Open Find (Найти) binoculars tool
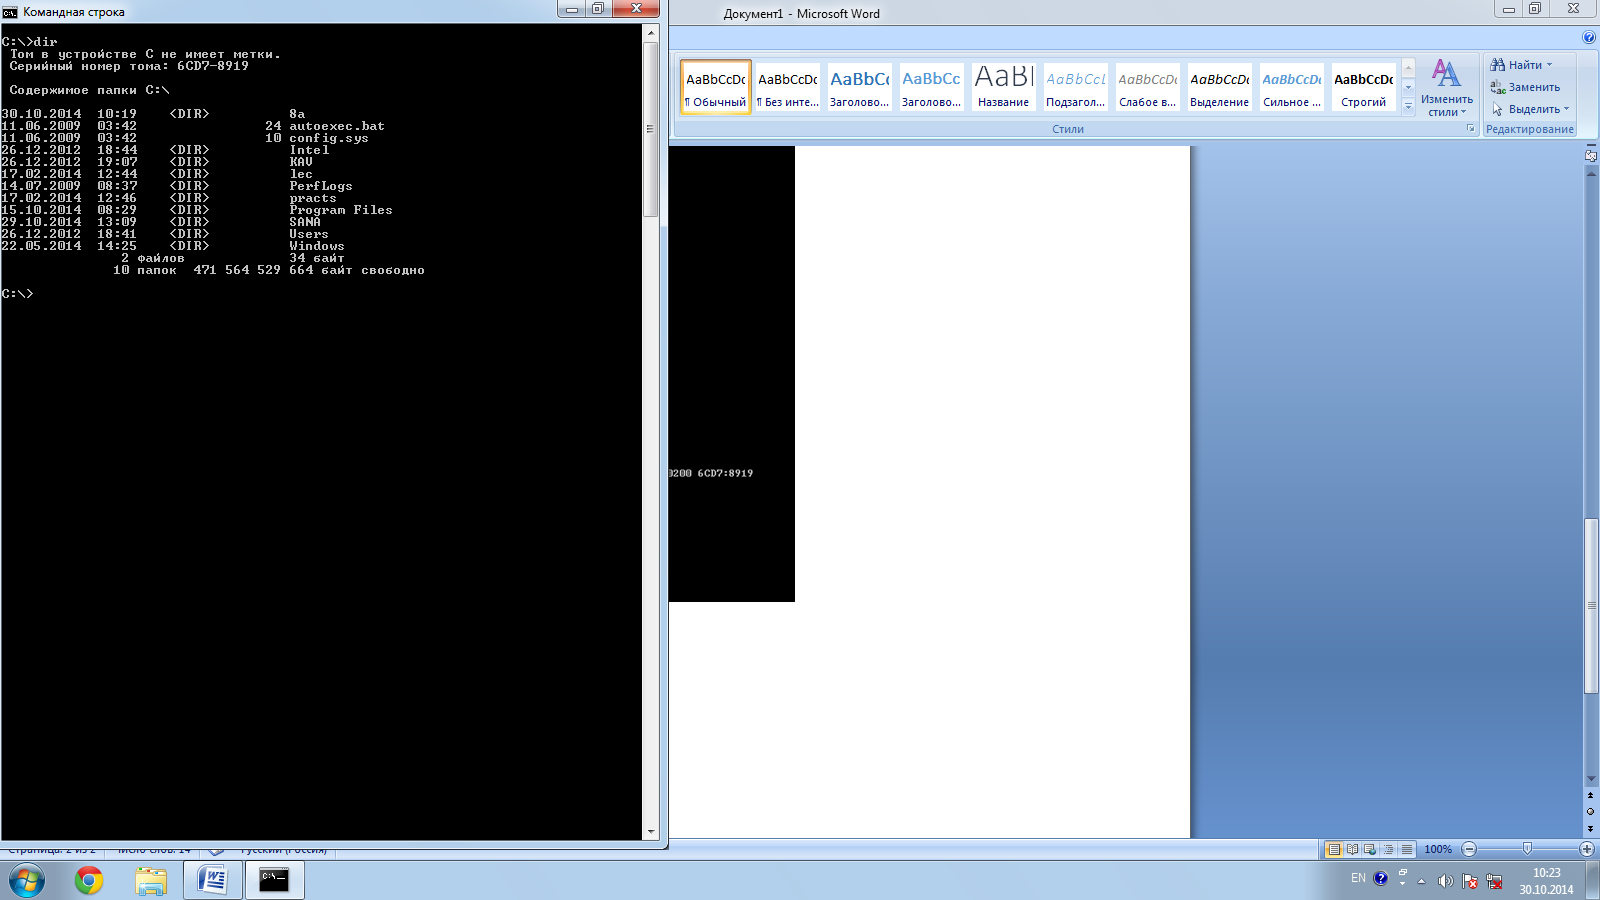The image size is (1600, 900). (1517, 65)
